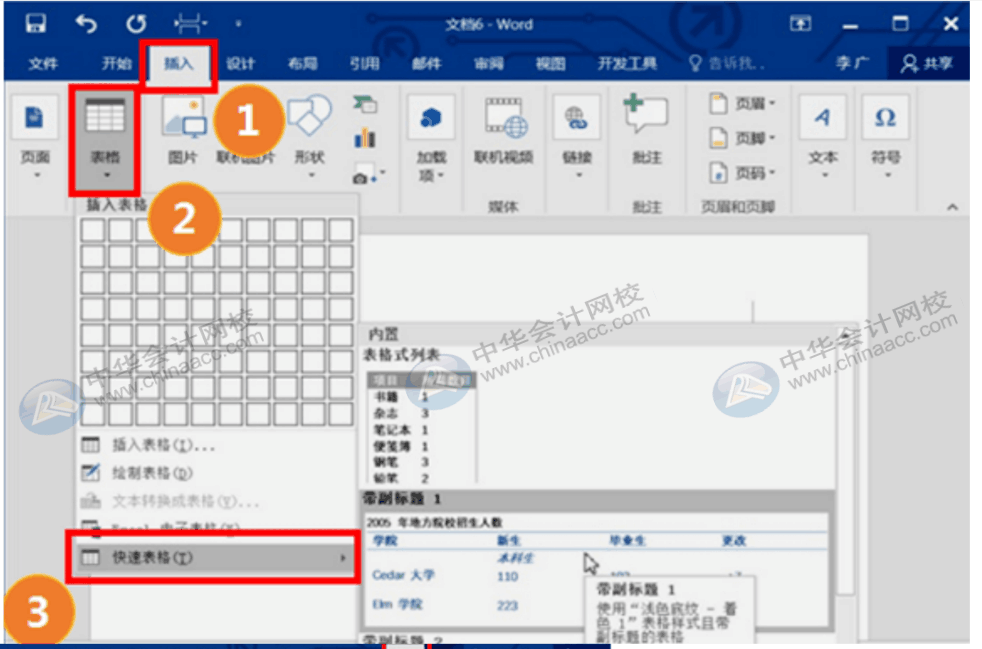Open the screenshot camera dropdown
Image resolution: width=982 pixels, height=649 pixels.
tap(368, 175)
